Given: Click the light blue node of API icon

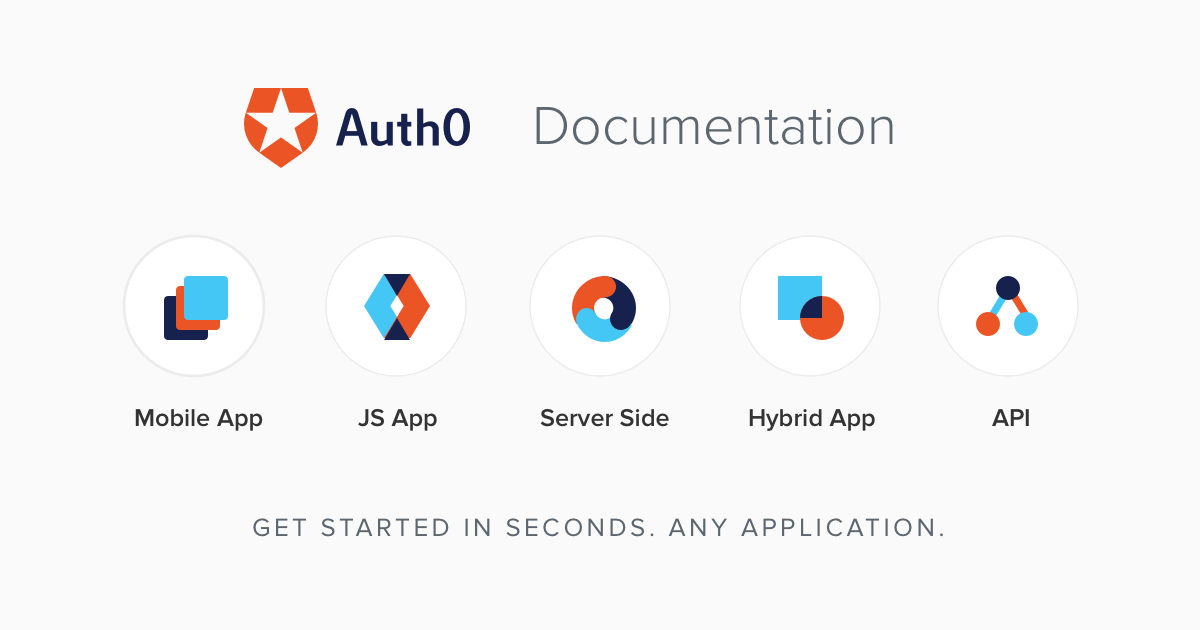Looking at the screenshot, I should 1026,324.
